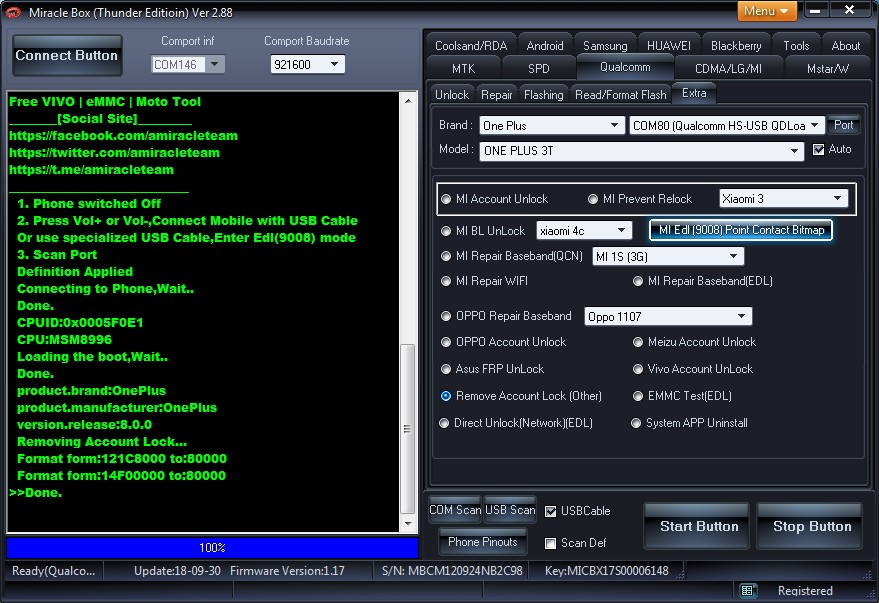879x603 pixels.
Task: Select MI Repair Baseband(QCN) radio button
Action: click(x=446, y=256)
